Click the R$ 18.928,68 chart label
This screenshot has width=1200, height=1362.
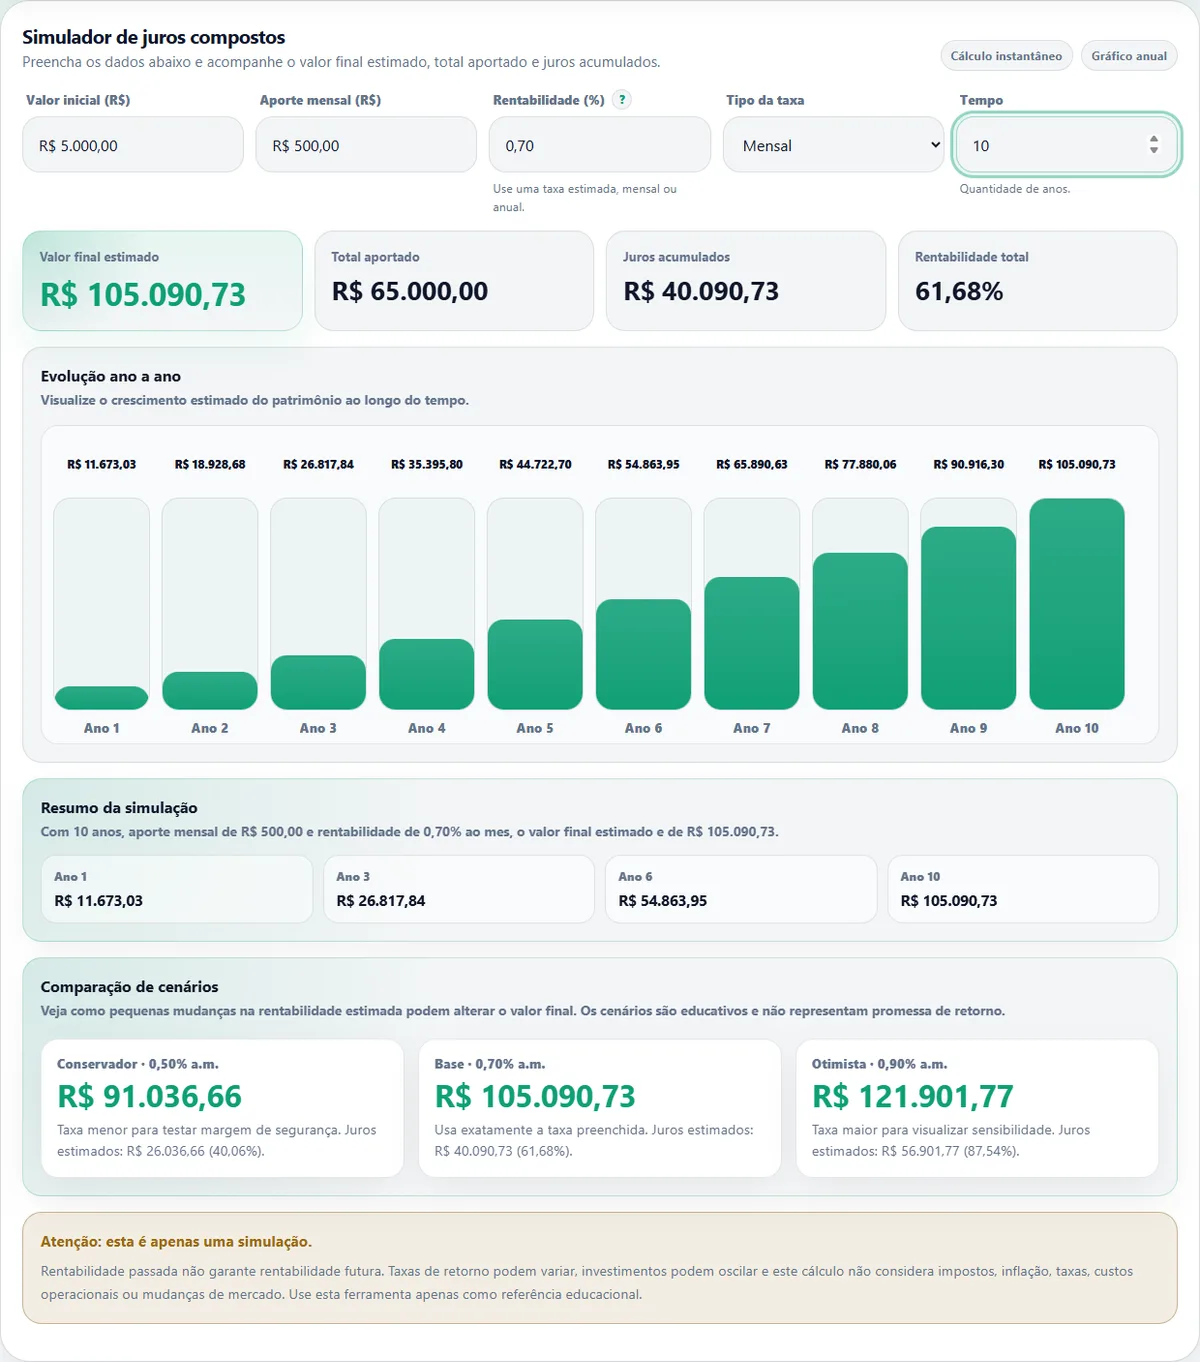[x=210, y=464]
